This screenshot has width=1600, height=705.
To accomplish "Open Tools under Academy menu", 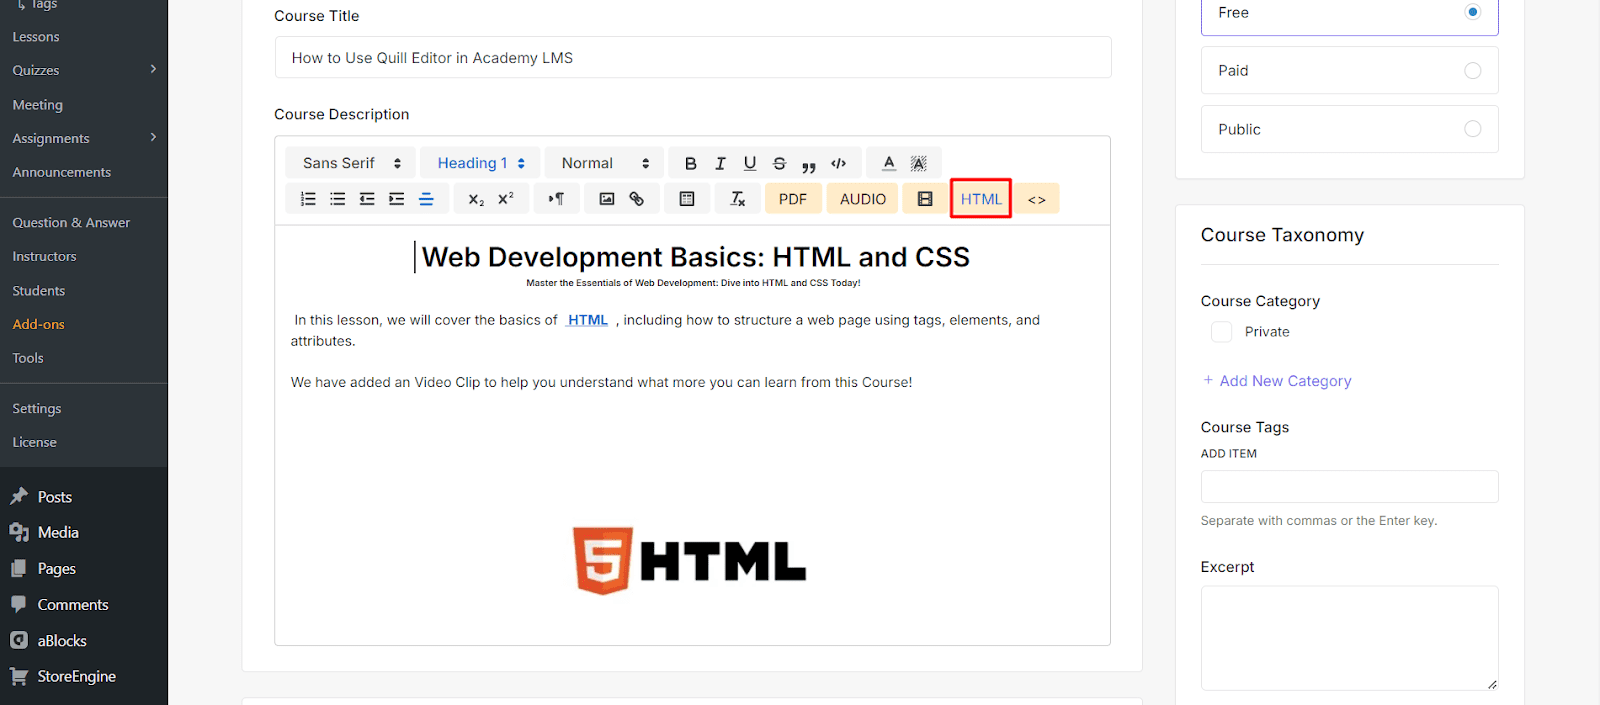I will pyautogui.click(x=28, y=358).
